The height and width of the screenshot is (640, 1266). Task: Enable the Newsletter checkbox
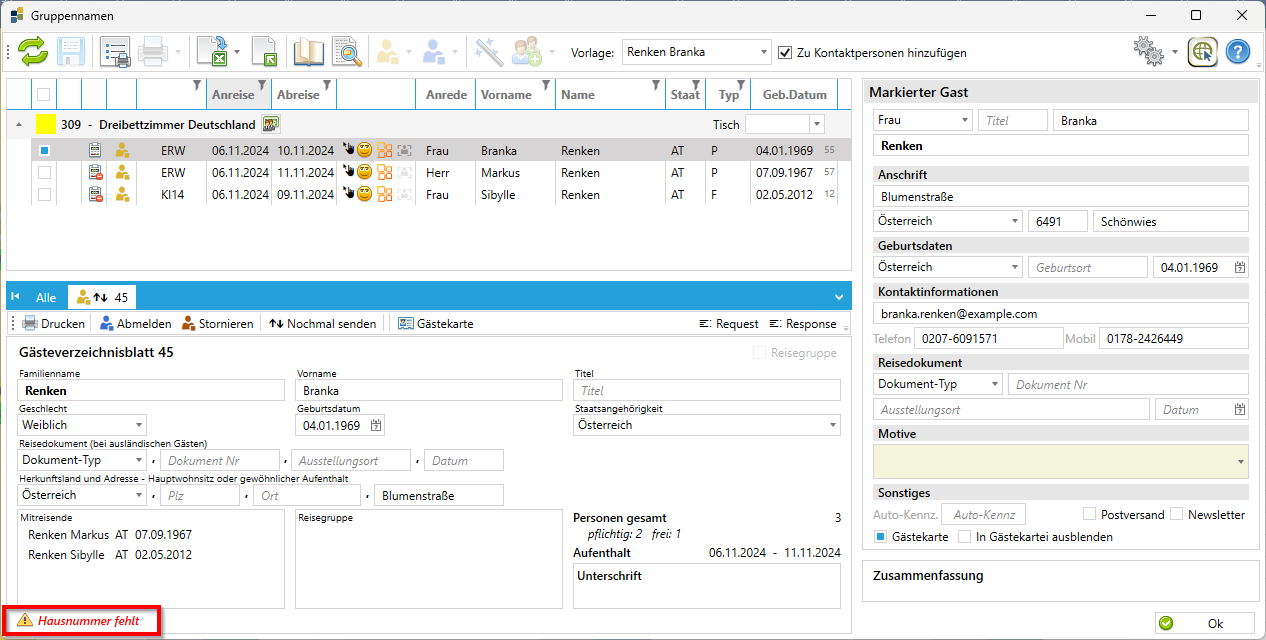(x=1177, y=514)
